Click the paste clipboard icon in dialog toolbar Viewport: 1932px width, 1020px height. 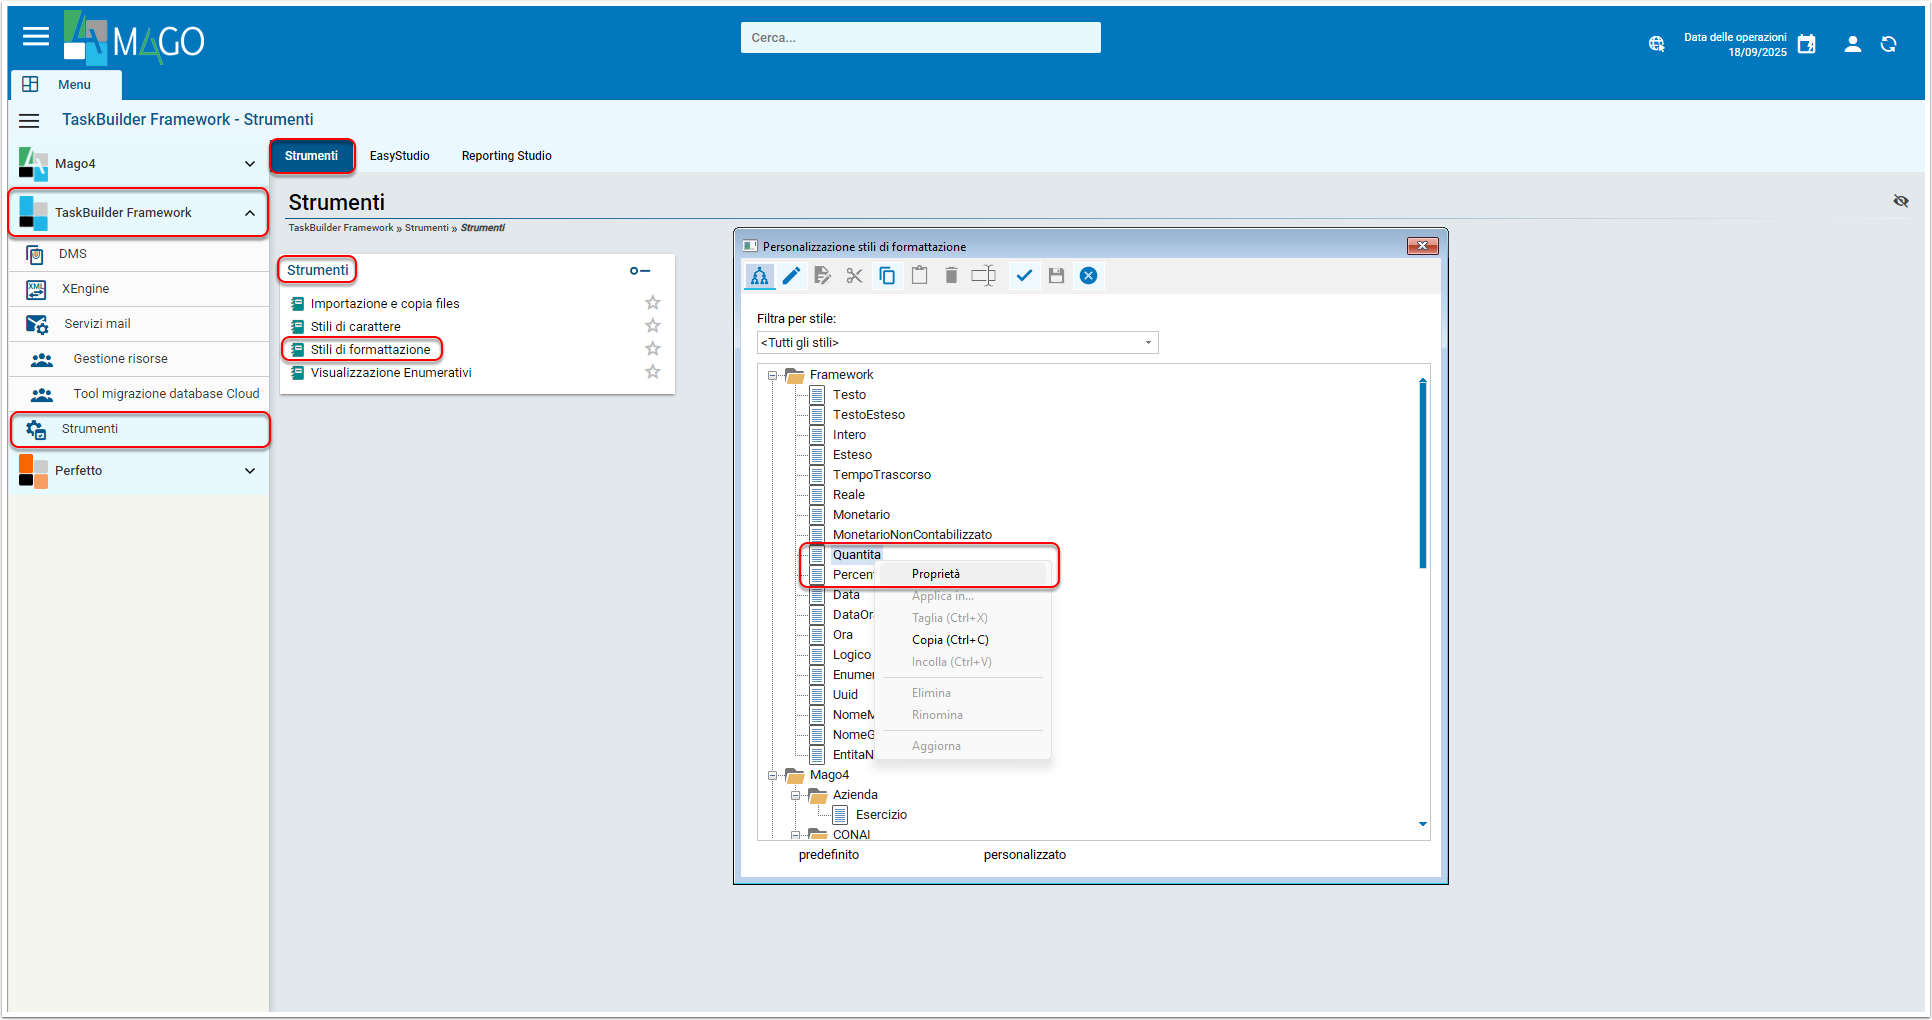point(920,276)
